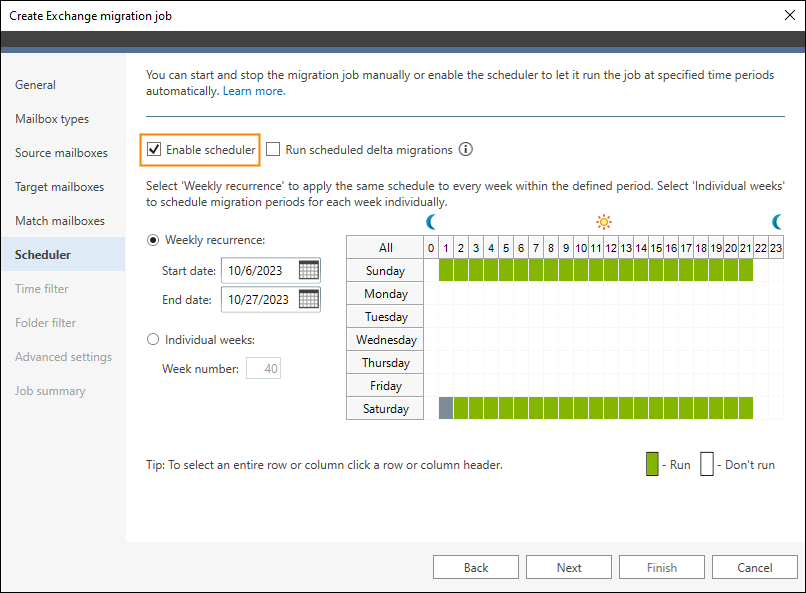Select the whole Friday row header
Image resolution: width=806 pixels, height=593 pixels.
click(385, 385)
